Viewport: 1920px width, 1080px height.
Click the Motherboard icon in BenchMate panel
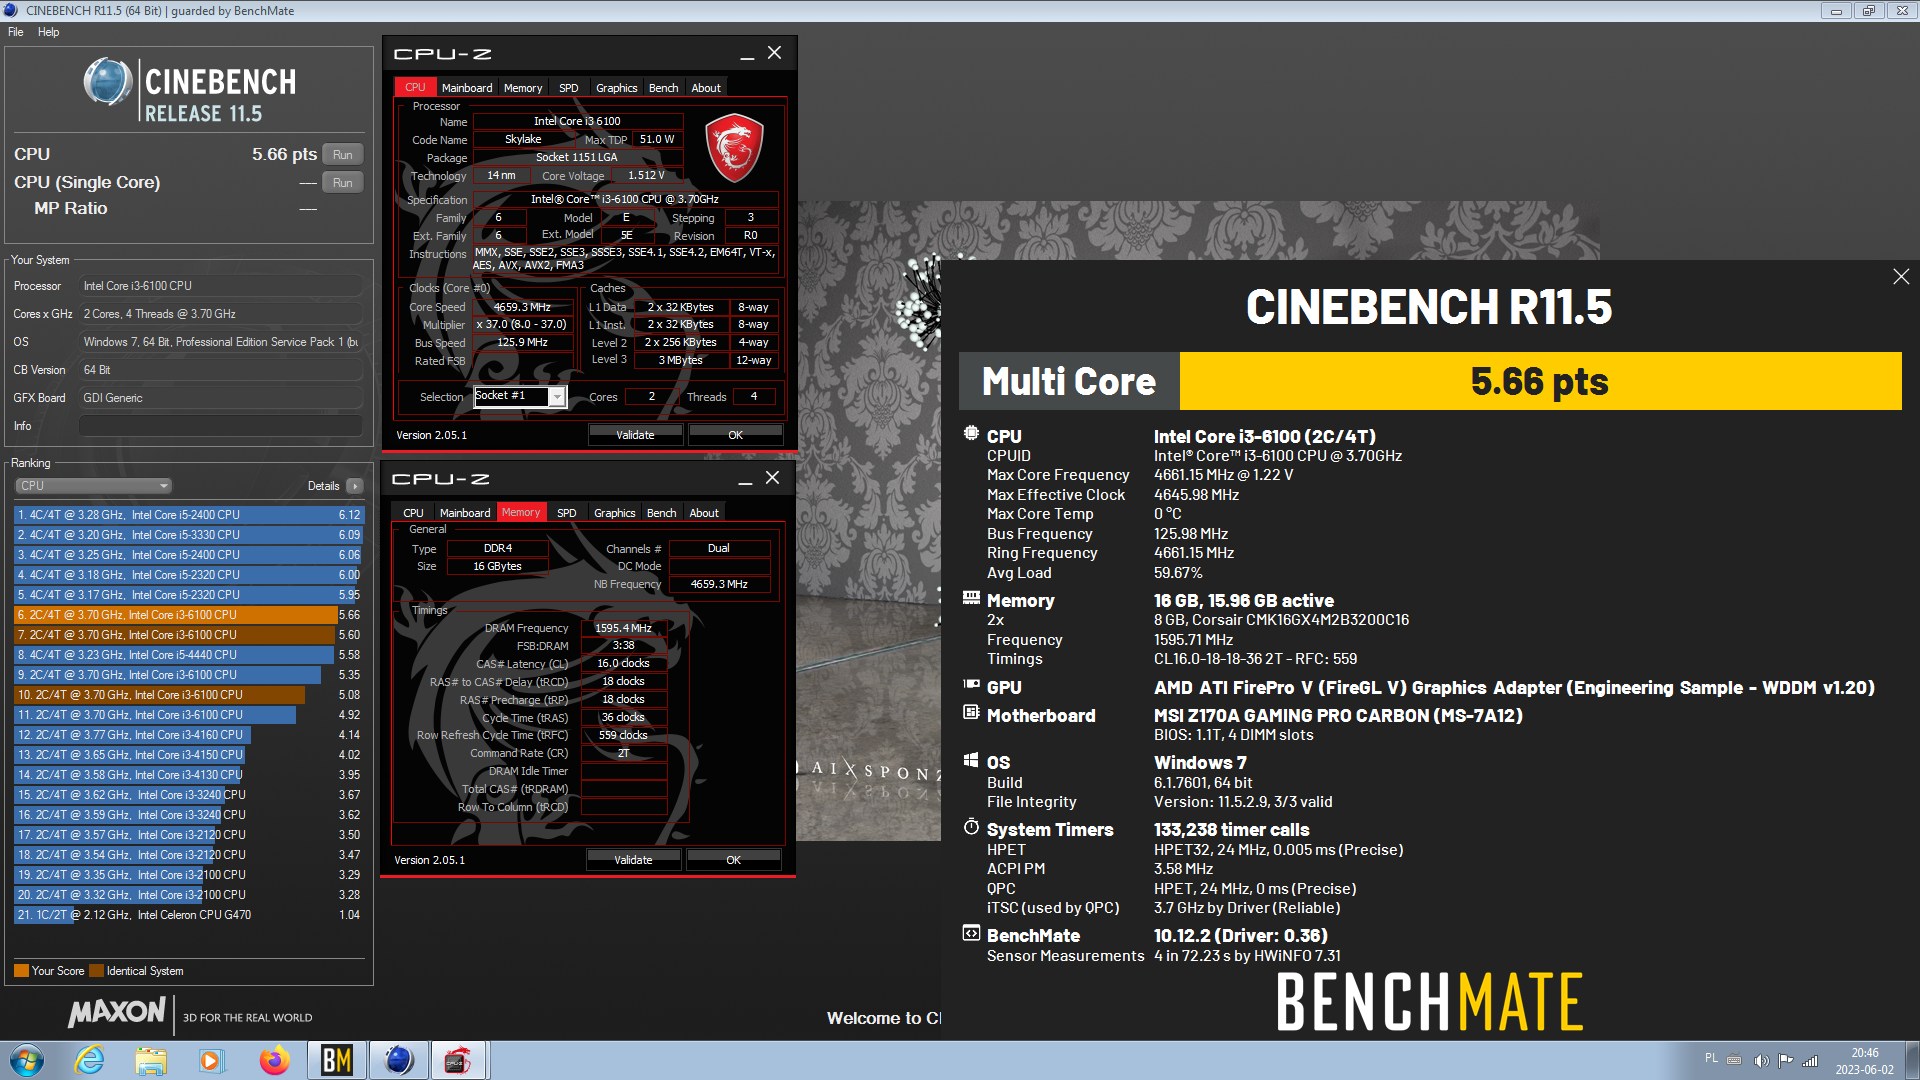(971, 713)
